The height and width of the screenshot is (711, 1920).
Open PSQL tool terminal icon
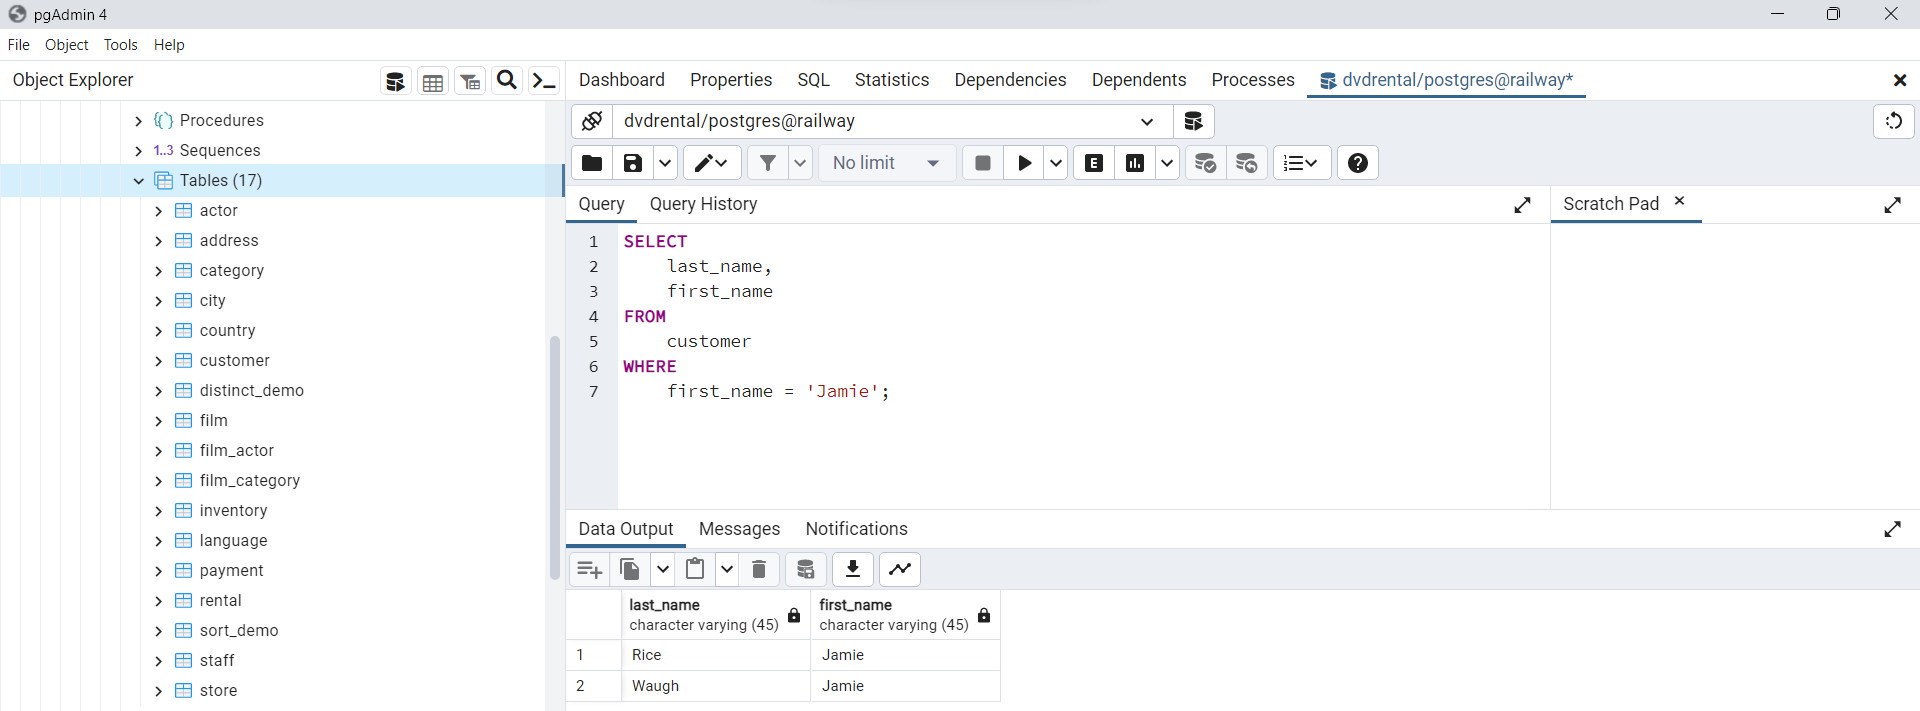(x=543, y=81)
